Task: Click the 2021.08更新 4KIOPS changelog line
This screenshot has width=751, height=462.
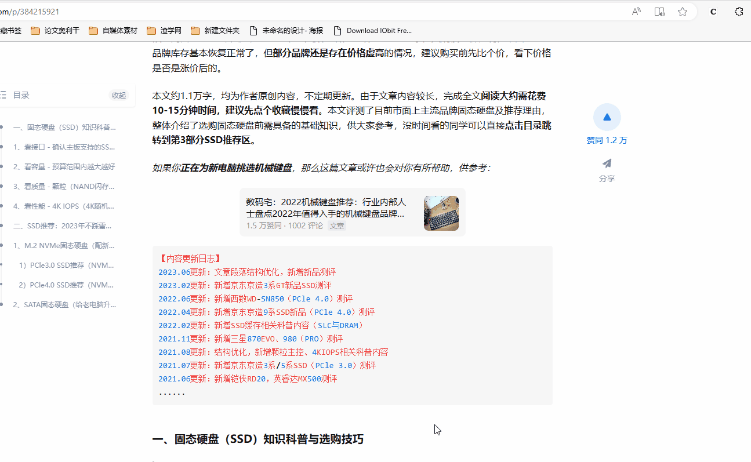Action: pyautogui.click(x=273, y=352)
